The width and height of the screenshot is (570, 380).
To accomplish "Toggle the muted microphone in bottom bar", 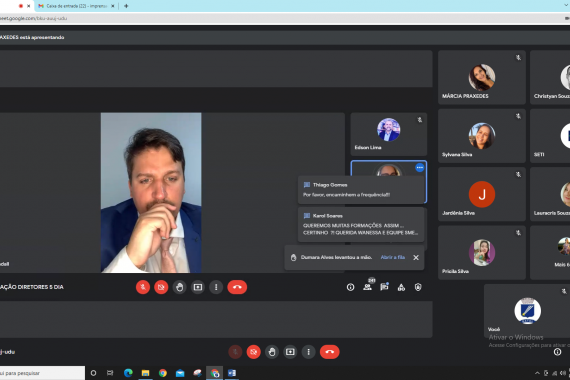I will tap(235, 352).
